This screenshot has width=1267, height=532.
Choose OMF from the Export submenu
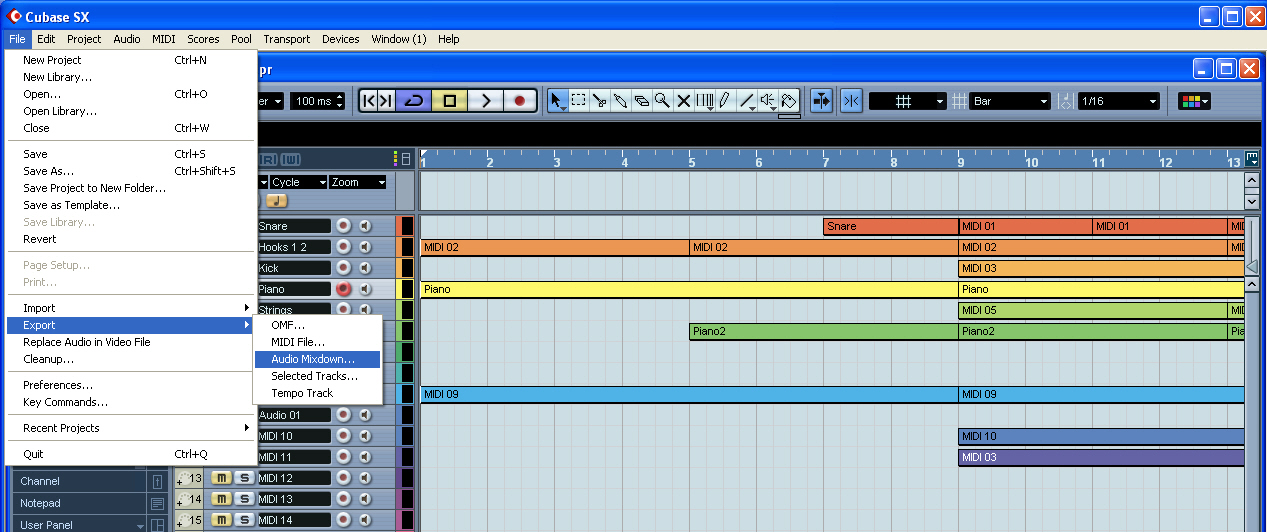click(318, 325)
